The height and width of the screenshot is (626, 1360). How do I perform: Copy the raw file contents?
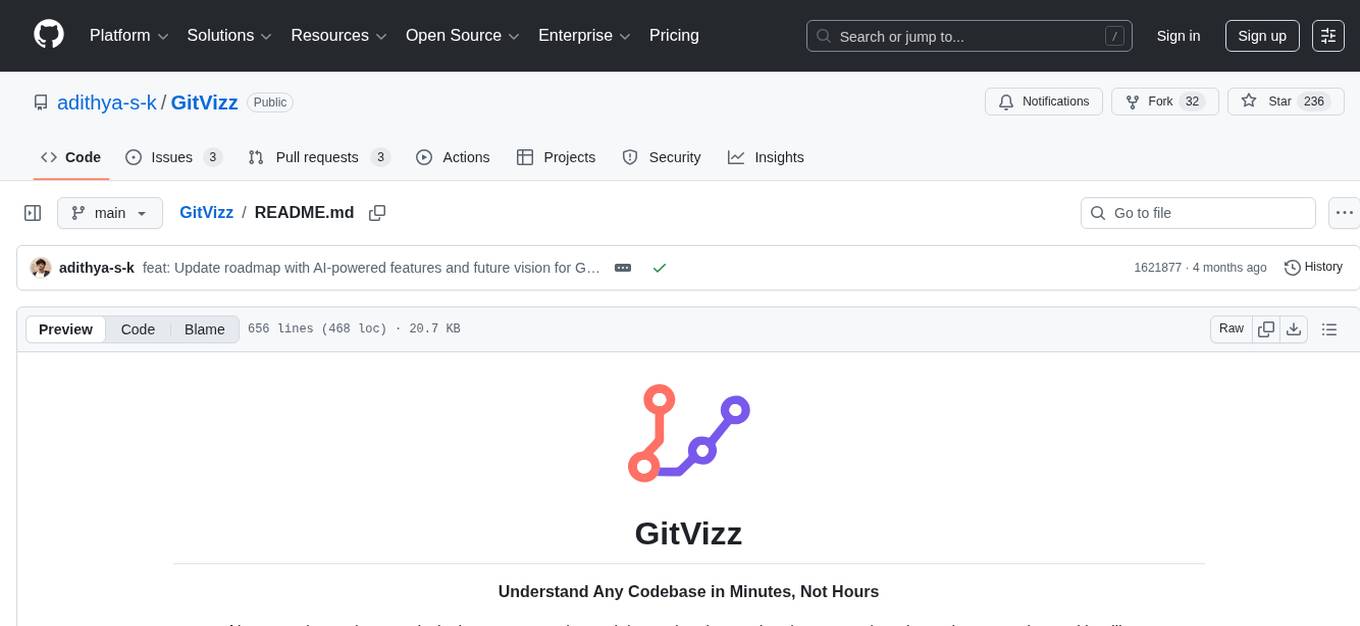point(1266,328)
